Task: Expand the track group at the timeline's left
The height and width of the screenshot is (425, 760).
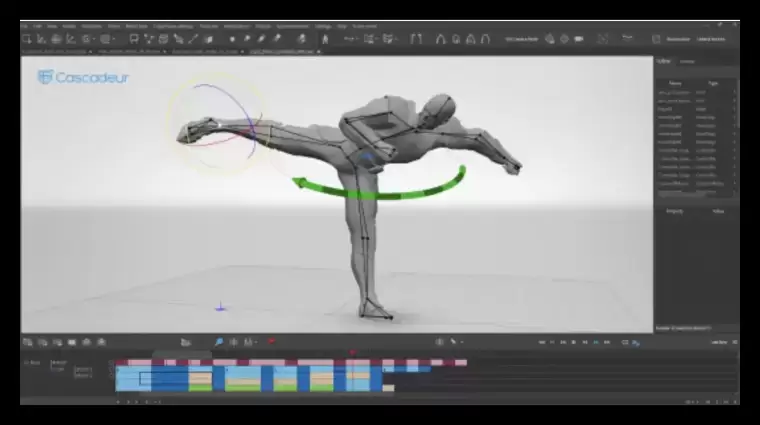Action: (x=25, y=362)
